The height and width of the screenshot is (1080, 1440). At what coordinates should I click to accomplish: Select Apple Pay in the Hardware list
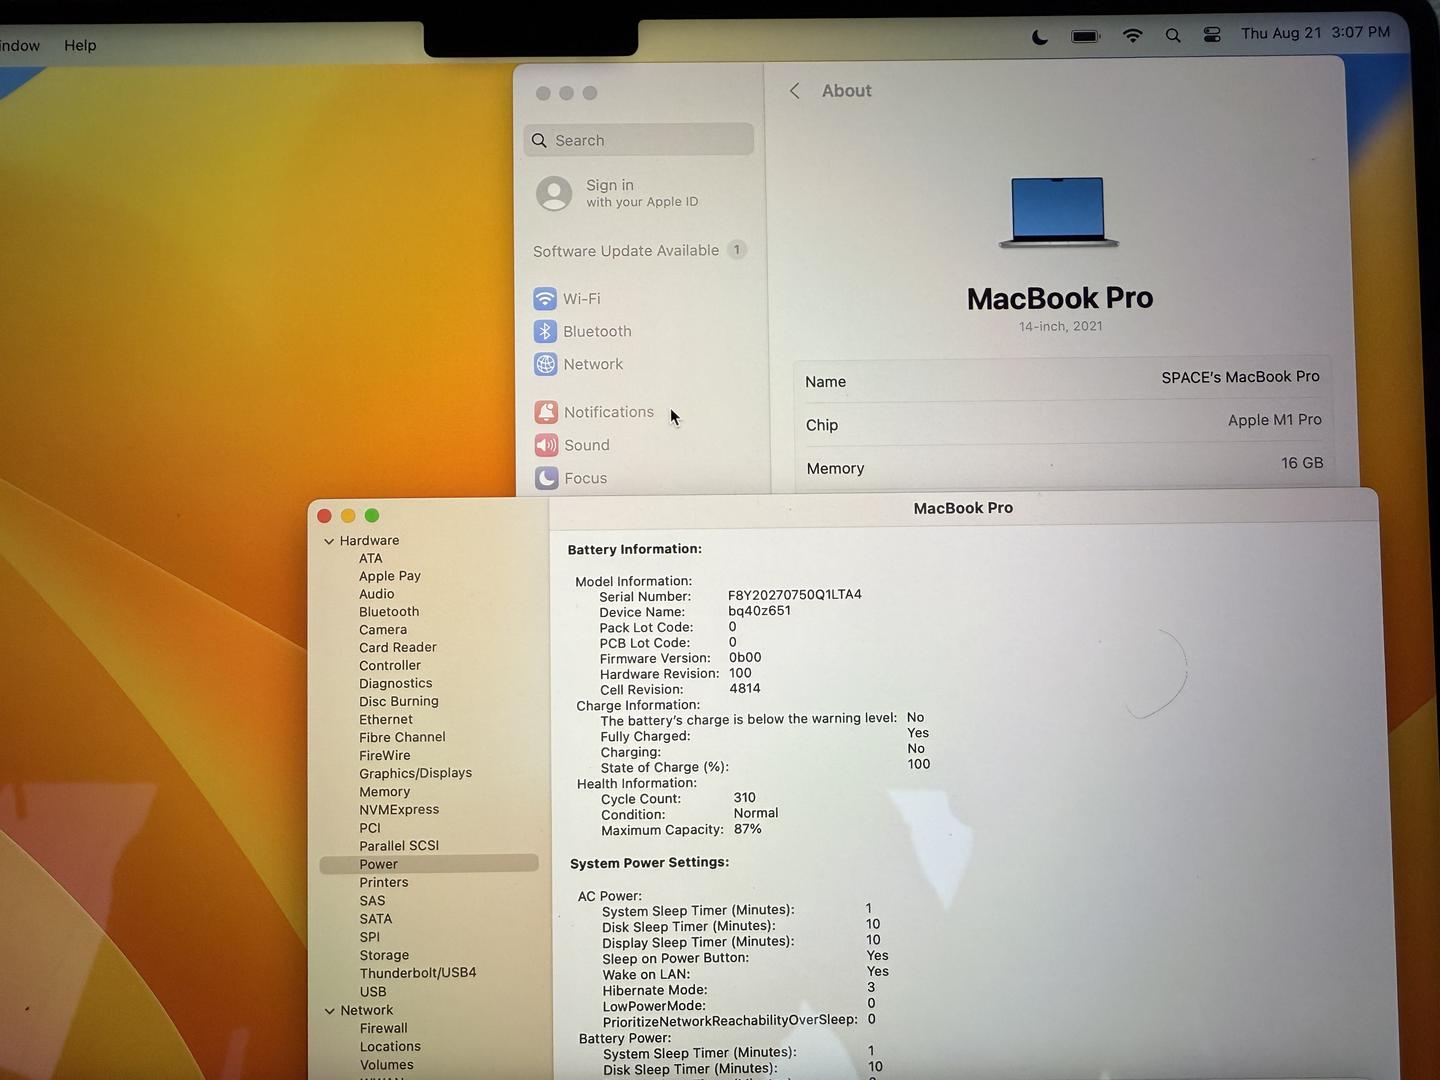(390, 576)
